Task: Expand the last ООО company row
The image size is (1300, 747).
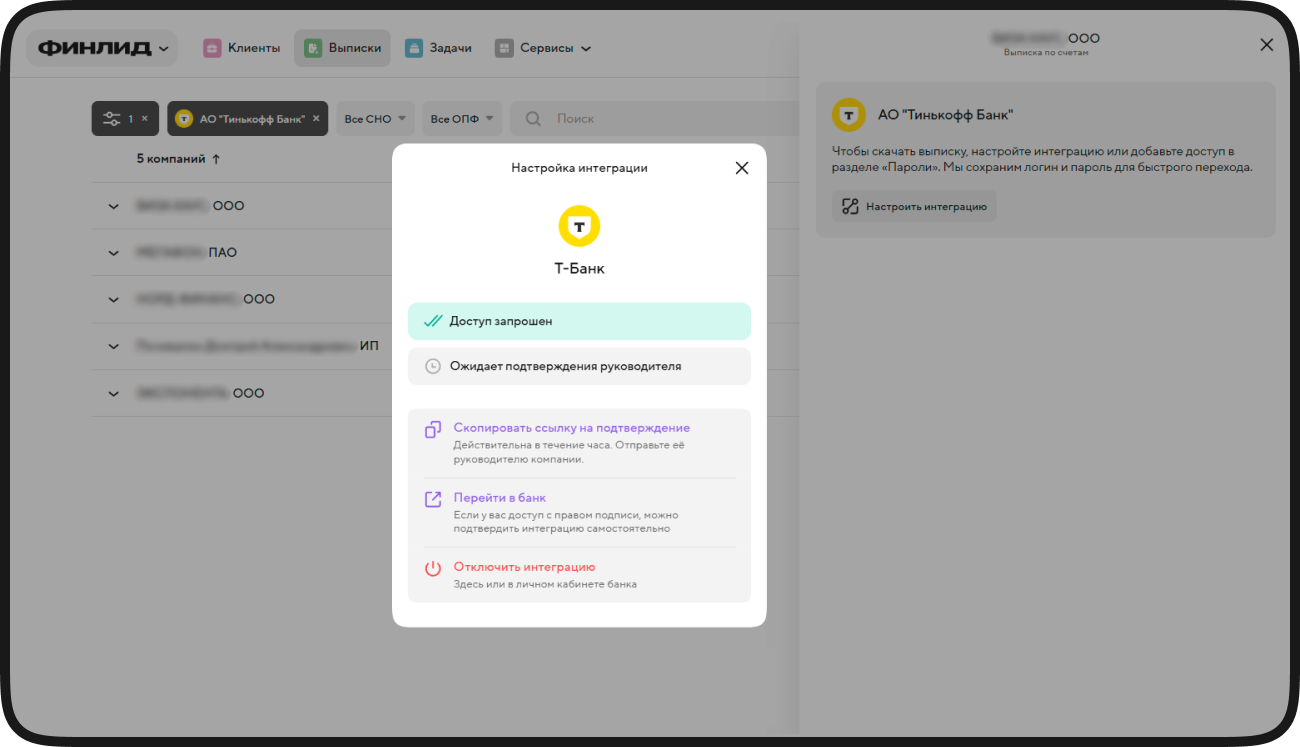Action: point(114,393)
